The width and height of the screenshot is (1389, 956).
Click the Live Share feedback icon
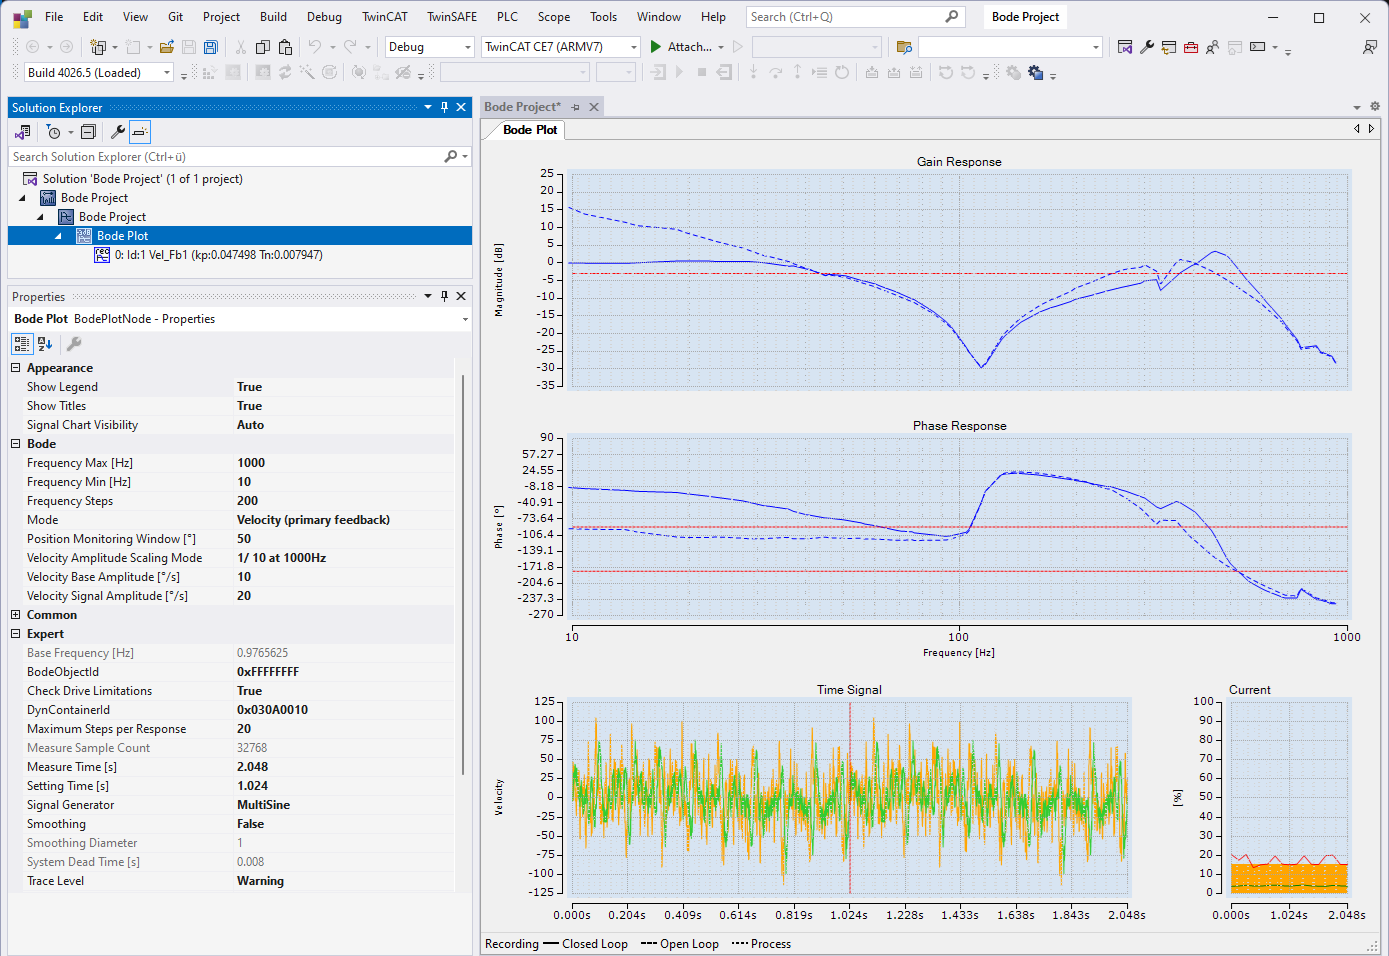pos(1369,47)
